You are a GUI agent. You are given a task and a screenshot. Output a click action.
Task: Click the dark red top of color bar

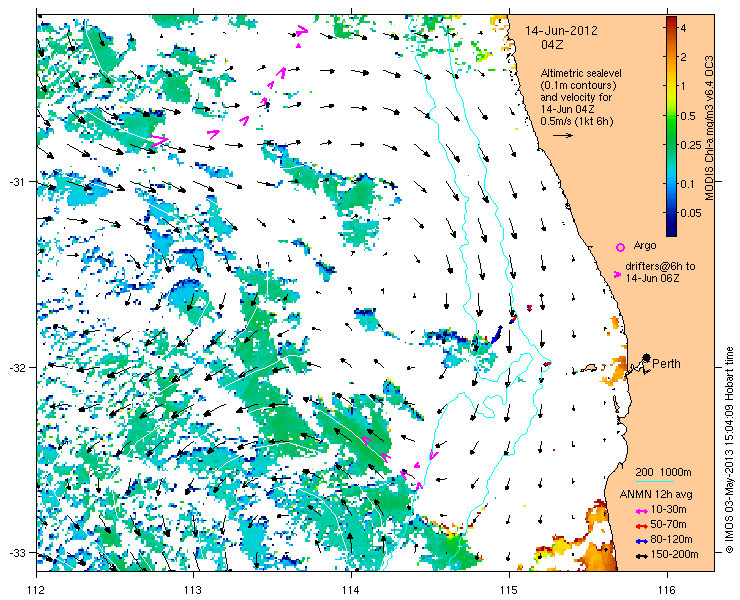point(671,20)
